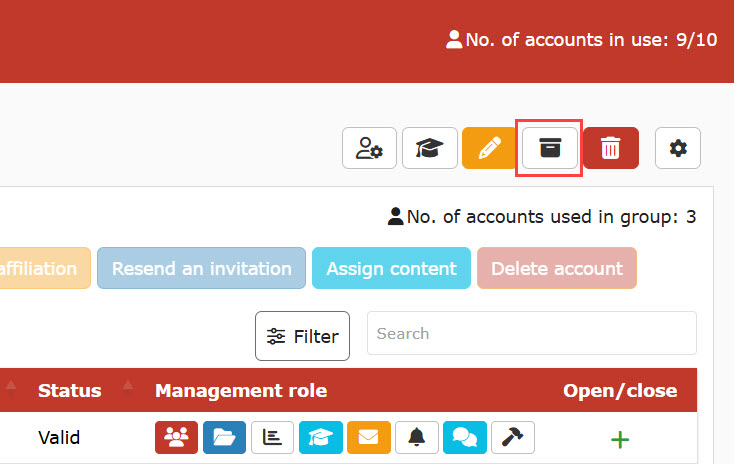The image size is (735, 464).
Task: Click the graduation cap toolbar button
Action: click(x=430, y=149)
